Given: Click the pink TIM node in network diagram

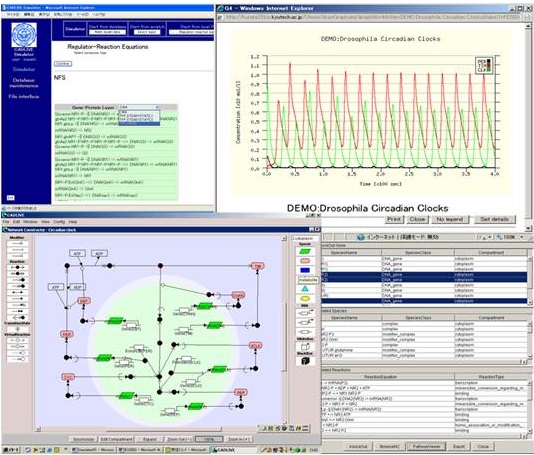Looking at the screenshot, I should [257, 266].
